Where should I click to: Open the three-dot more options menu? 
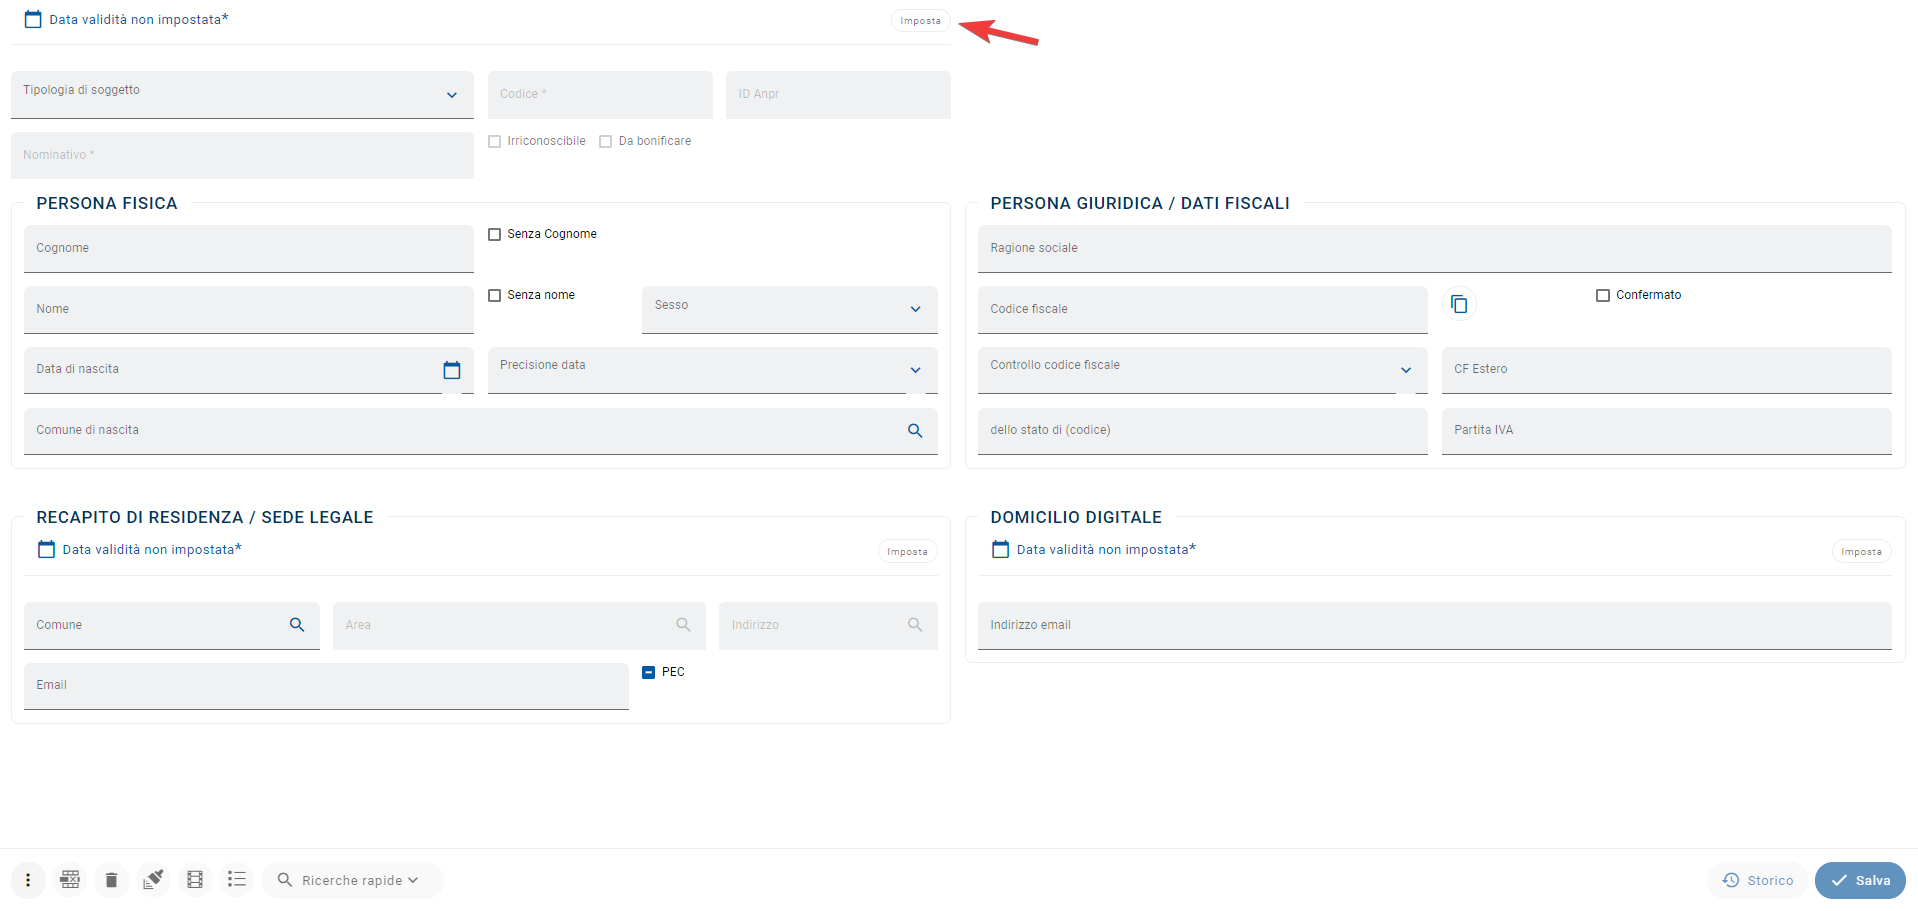coord(28,880)
